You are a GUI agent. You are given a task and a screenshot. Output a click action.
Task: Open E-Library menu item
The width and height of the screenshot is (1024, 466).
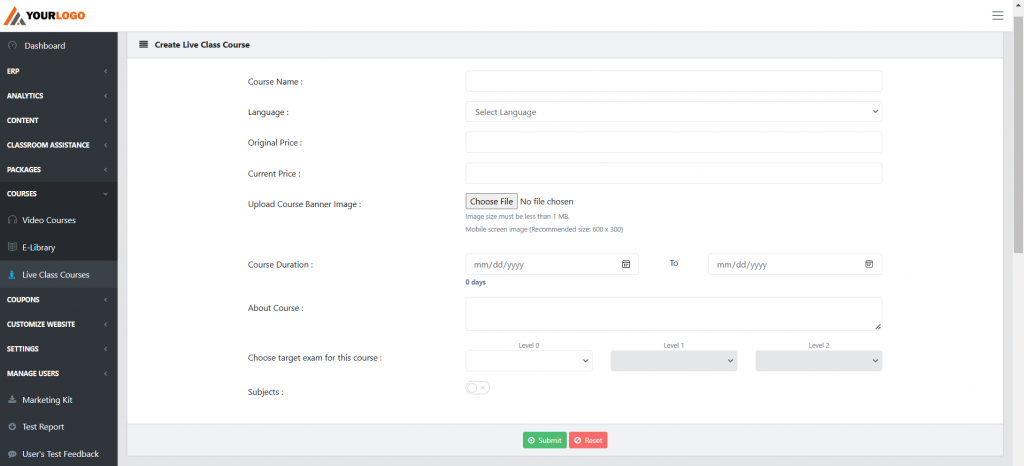[59, 247]
